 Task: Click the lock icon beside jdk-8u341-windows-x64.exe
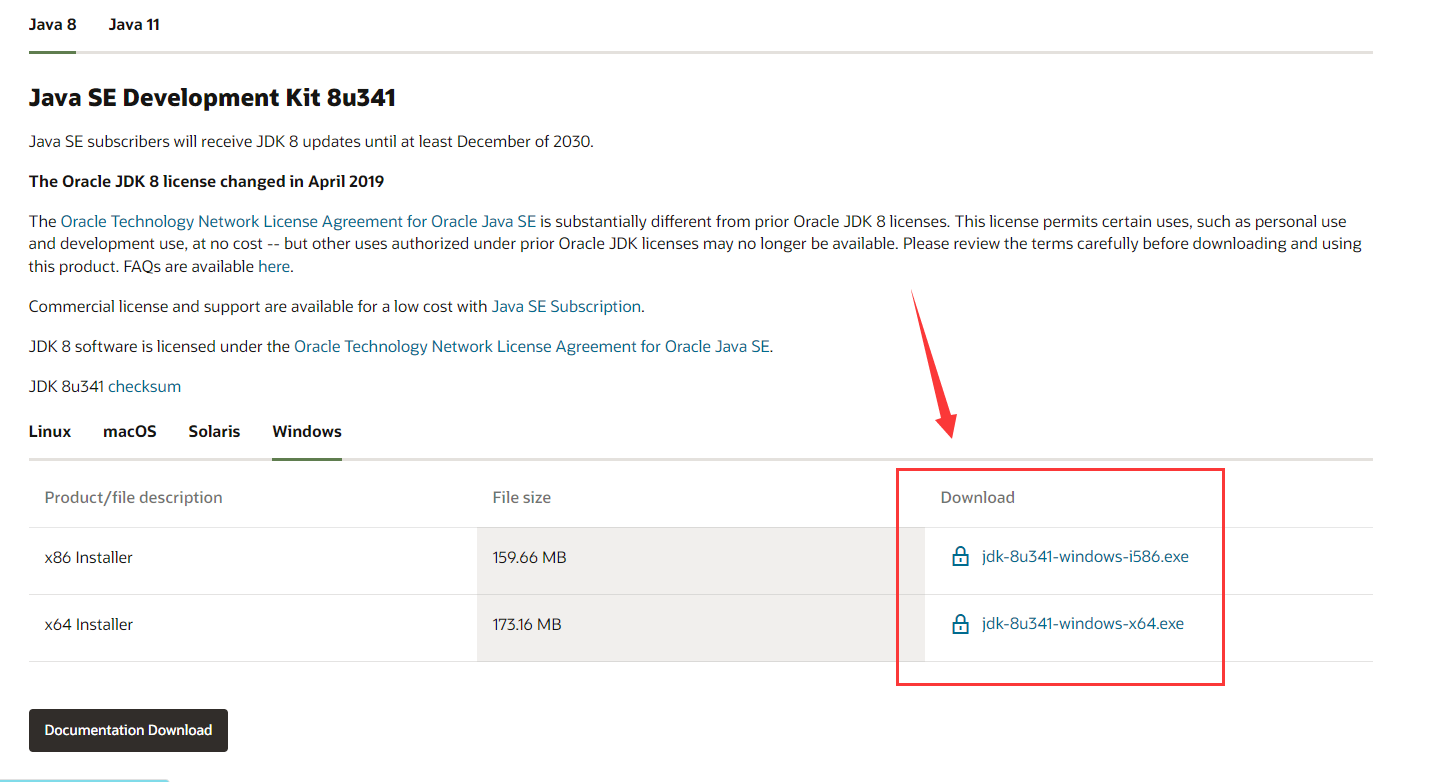click(x=960, y=624)
